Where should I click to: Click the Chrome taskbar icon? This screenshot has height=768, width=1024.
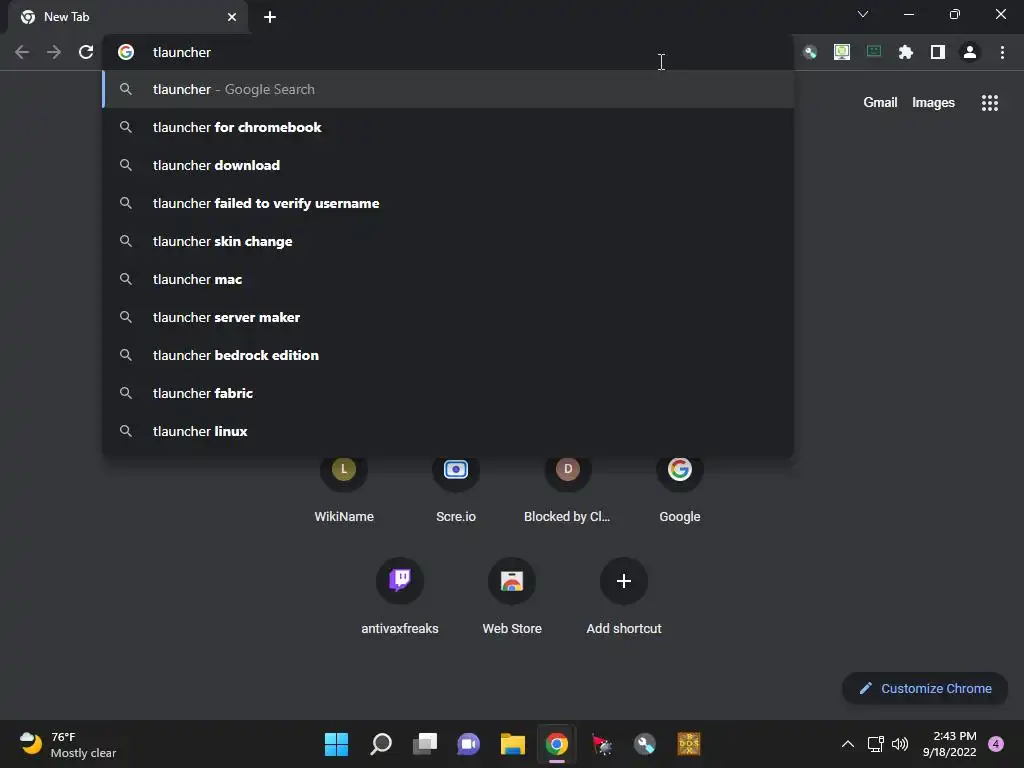556,744
